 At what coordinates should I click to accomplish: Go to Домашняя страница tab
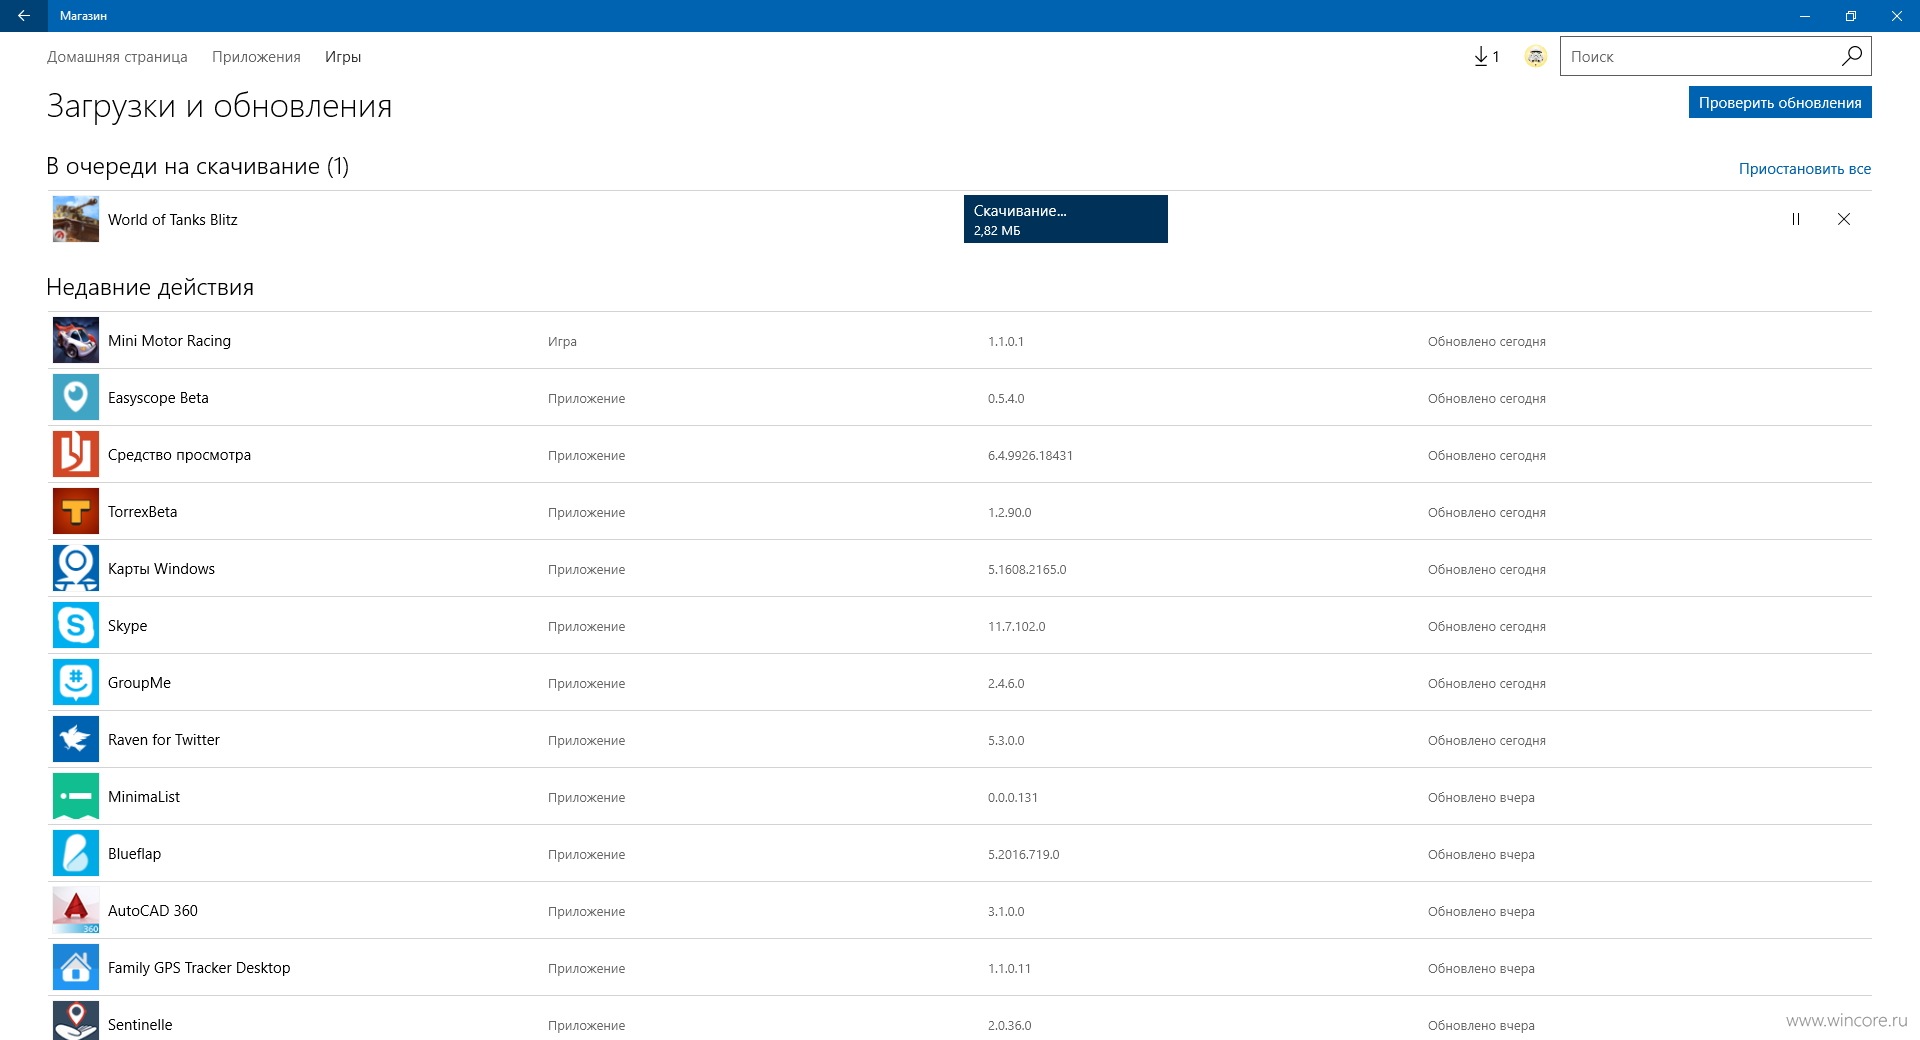[x=117, y=57]
